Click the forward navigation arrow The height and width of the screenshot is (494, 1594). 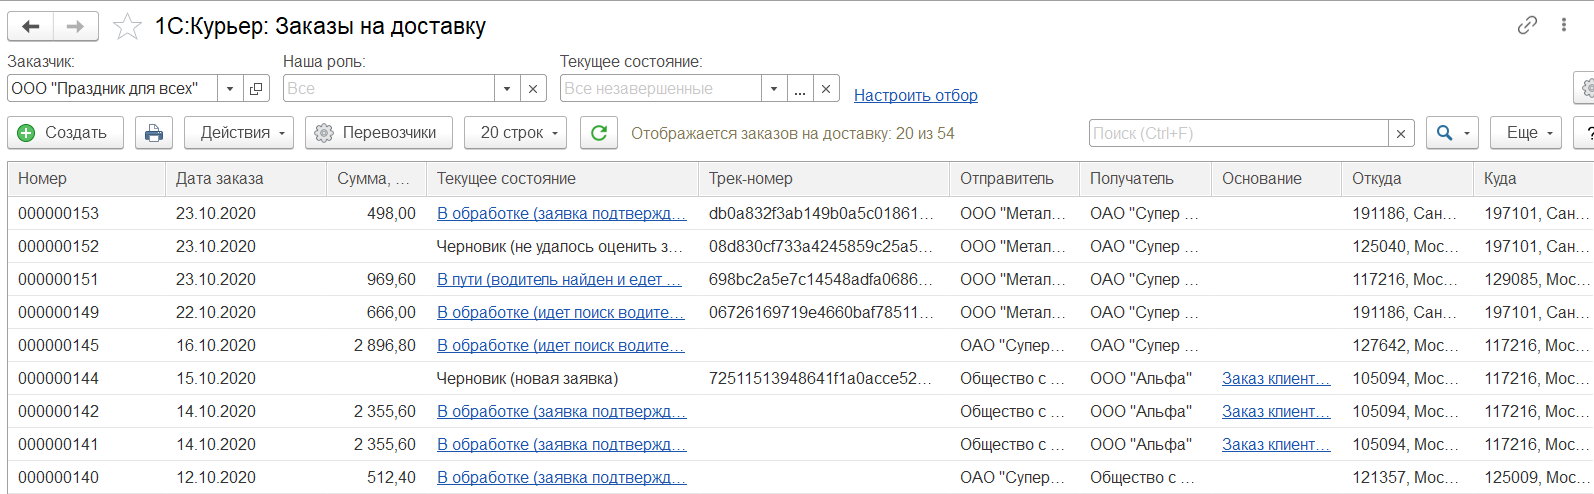(x=75, y=26)
